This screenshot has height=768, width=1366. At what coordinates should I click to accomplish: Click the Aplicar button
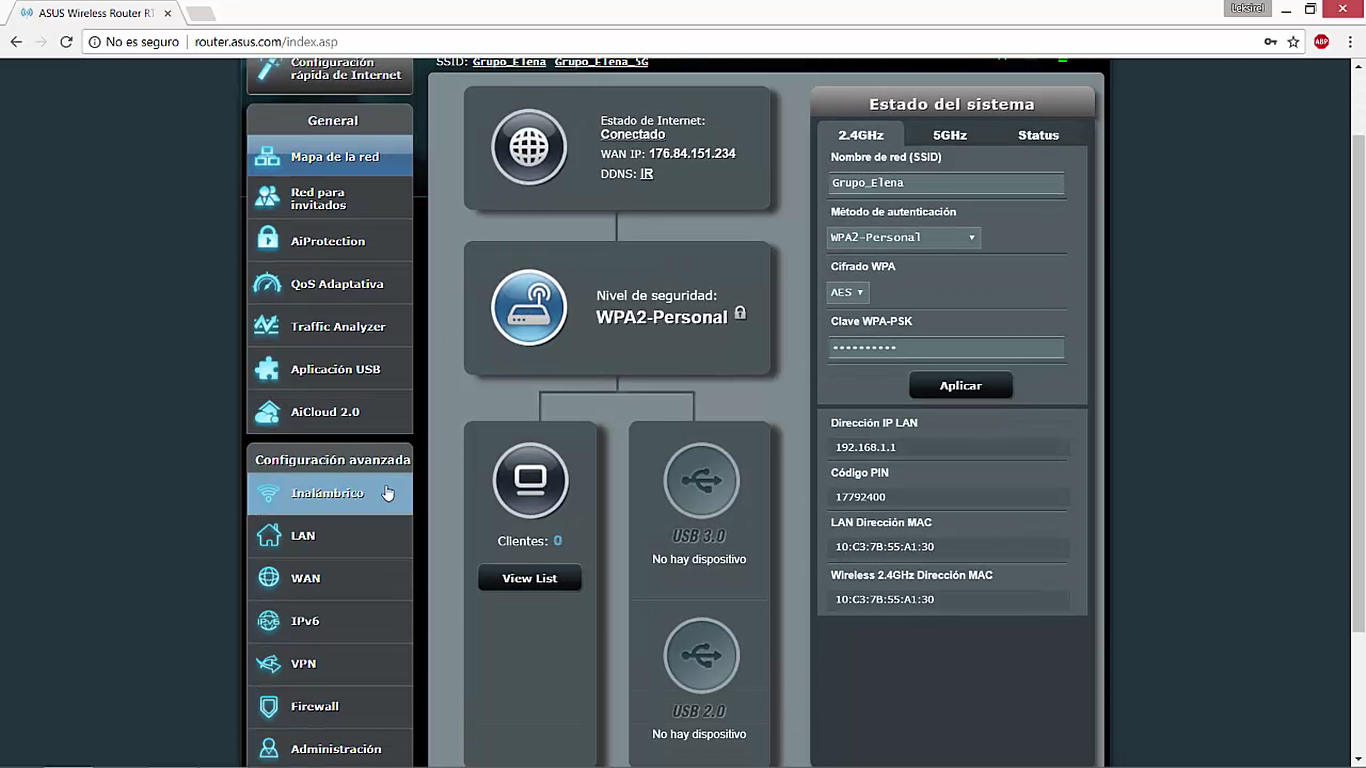[960, 386]
